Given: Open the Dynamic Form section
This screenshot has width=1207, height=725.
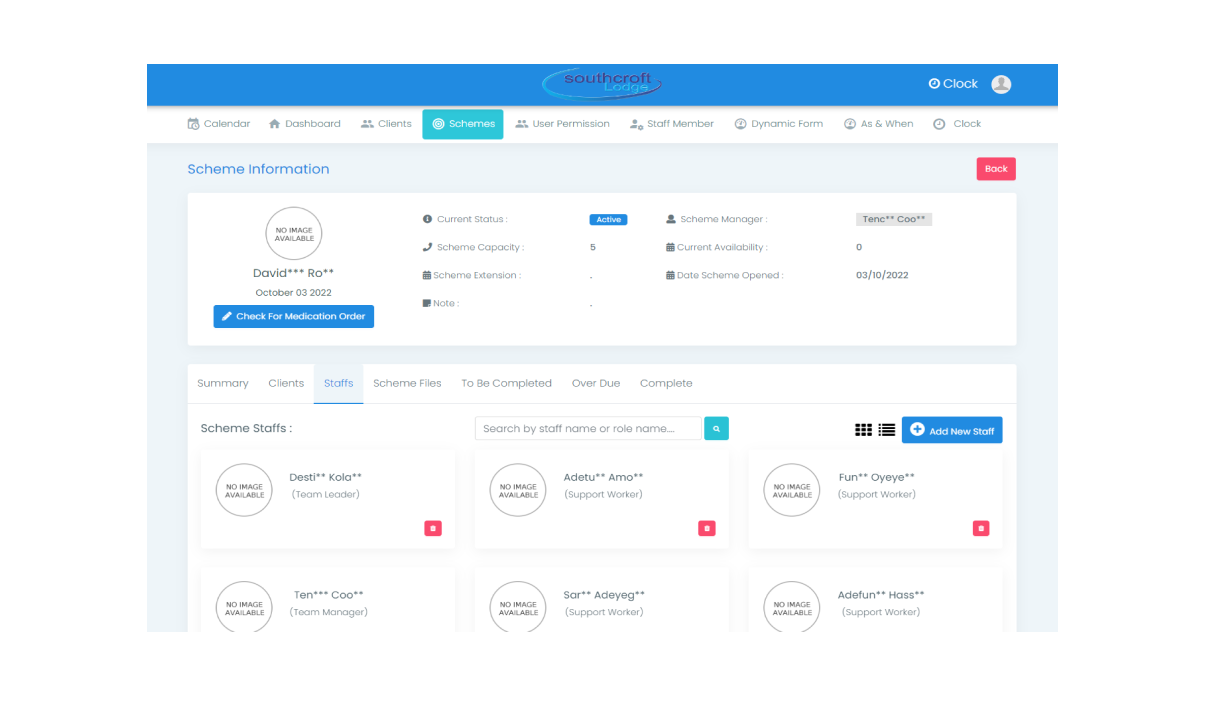Looking at the screenshot, I should [778, 124].
